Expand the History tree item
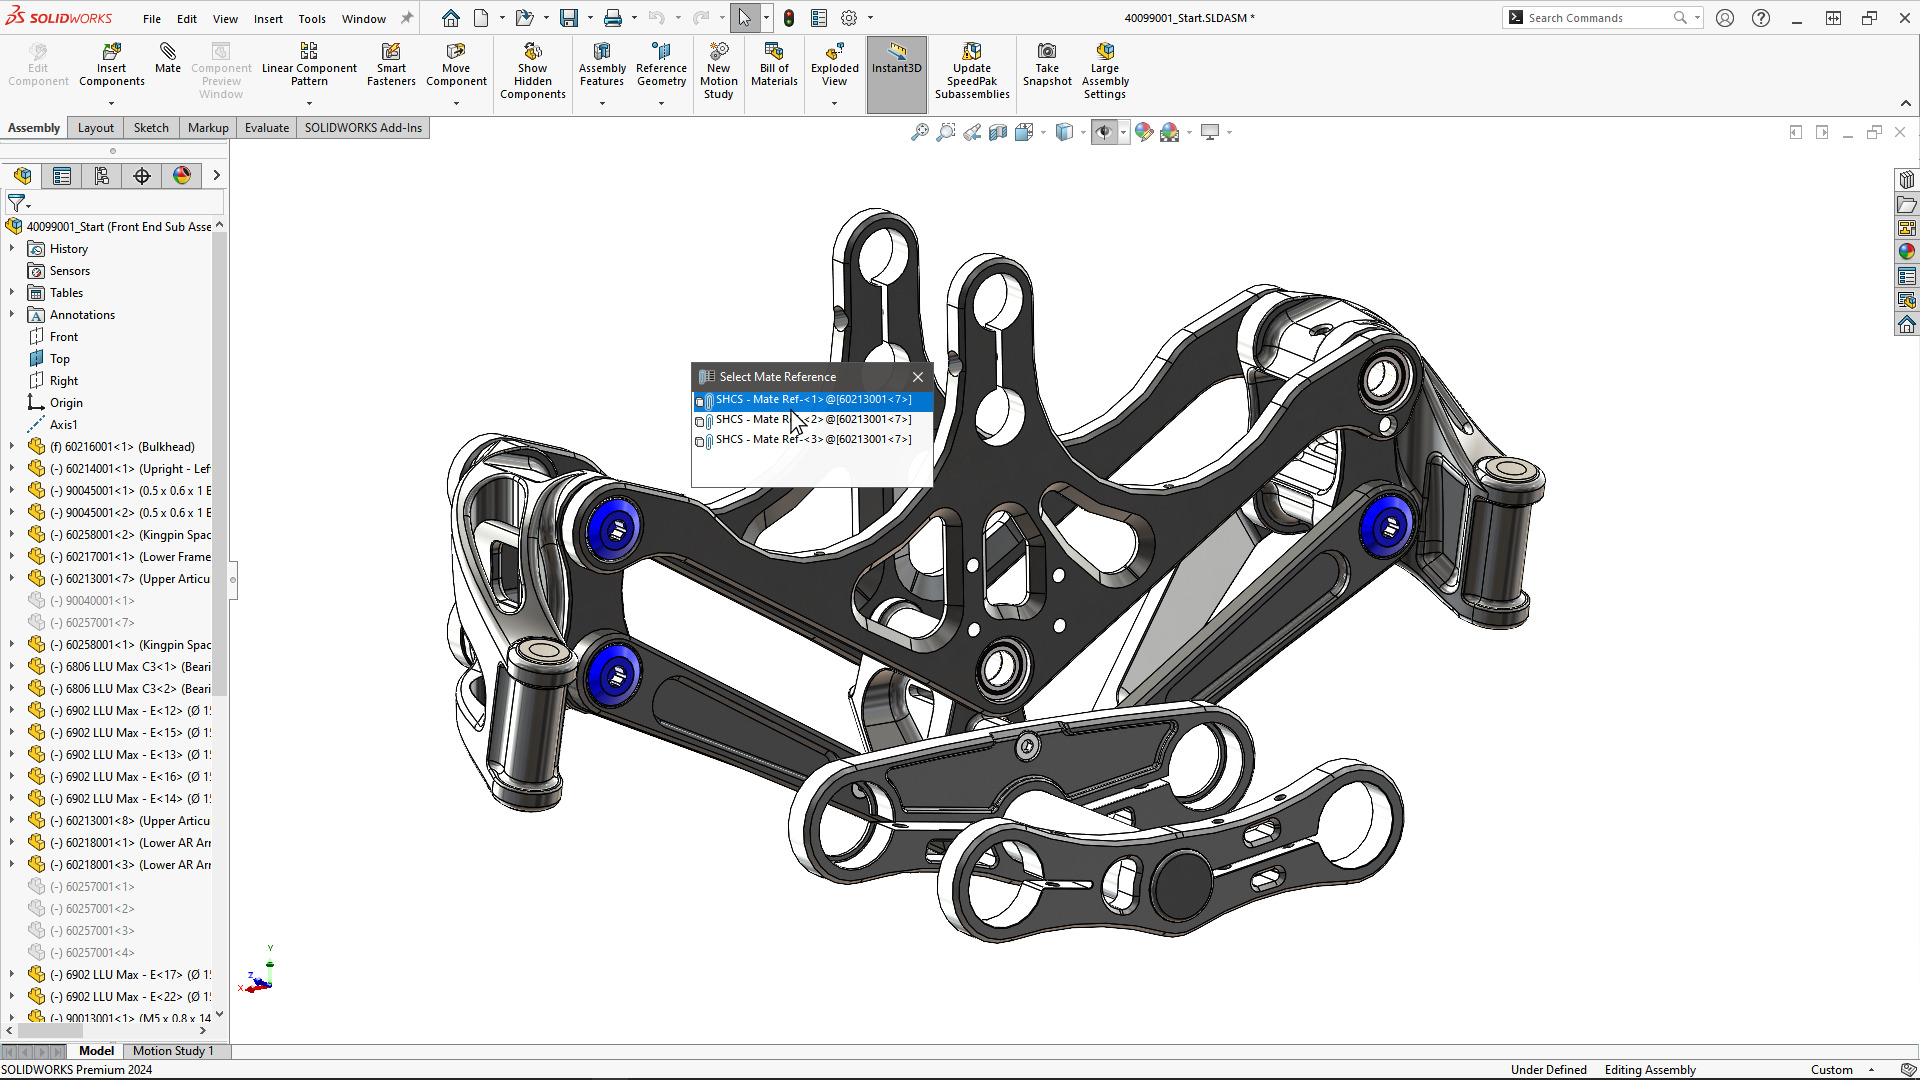1920x1080 pixels. [13, 249]
